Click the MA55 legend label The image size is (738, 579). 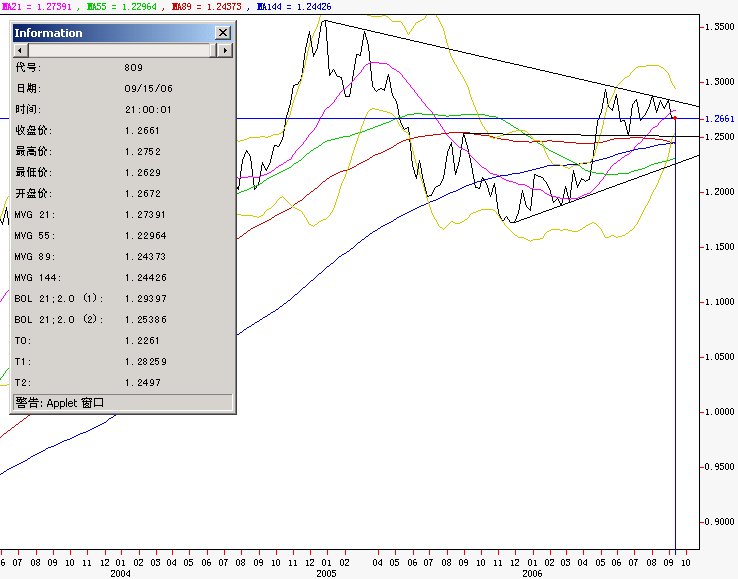121,7
